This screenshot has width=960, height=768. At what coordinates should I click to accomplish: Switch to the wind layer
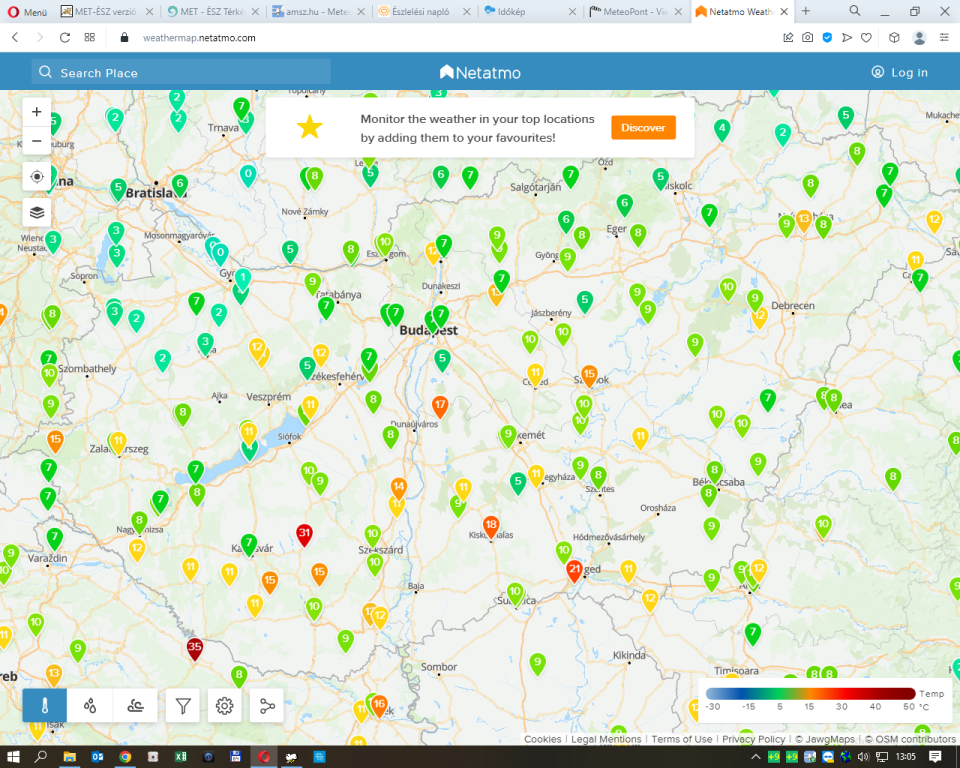tap(135, 706)
